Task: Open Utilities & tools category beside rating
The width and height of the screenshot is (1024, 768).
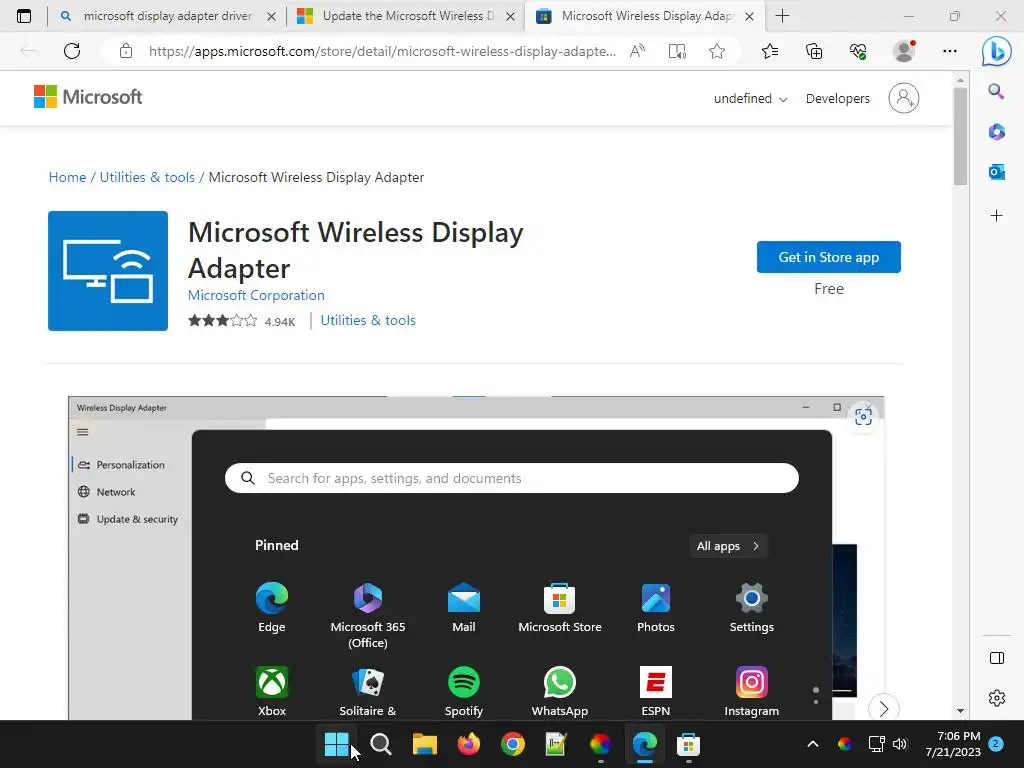Action: pyautogui.click(x=368, y=320)
